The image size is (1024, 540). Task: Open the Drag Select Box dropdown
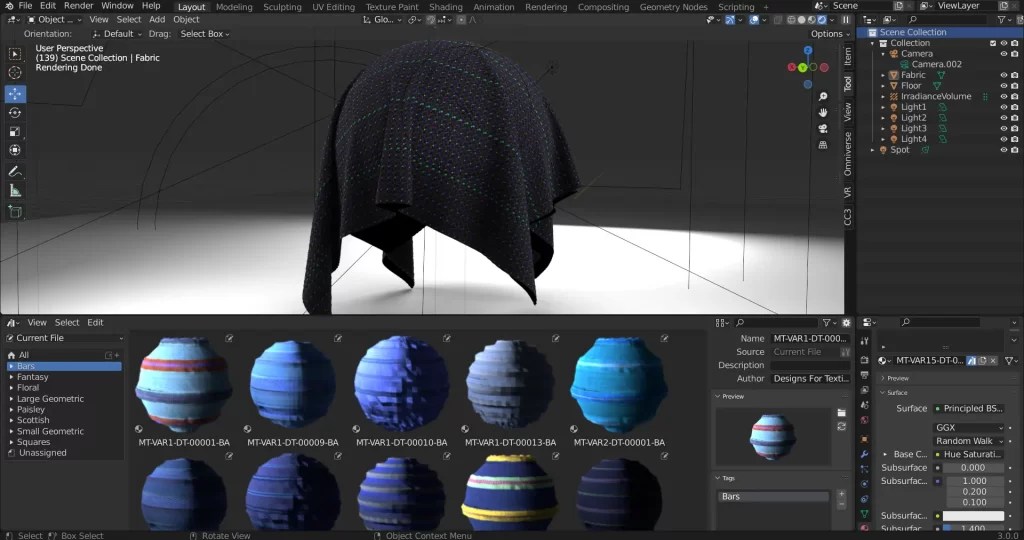[x=204, y=34]
